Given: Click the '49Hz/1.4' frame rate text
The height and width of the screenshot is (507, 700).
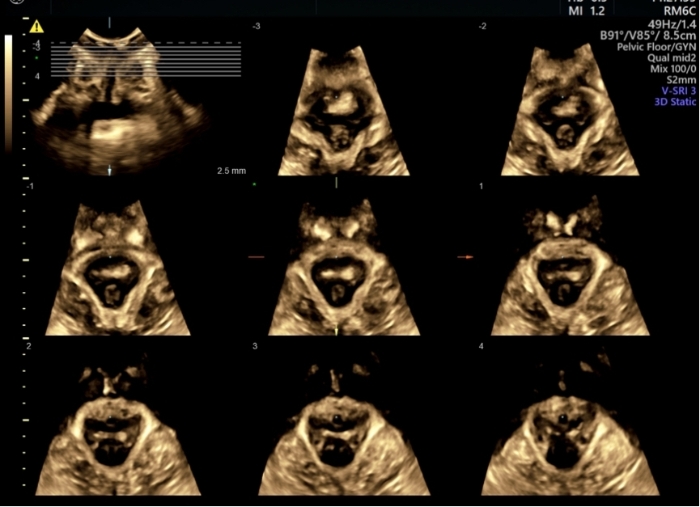Looking at the screenshot, I should coord(672,24).
